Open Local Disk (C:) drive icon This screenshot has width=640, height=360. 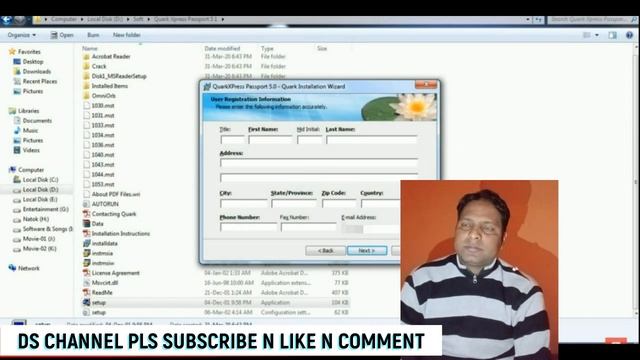click(17, 180)
